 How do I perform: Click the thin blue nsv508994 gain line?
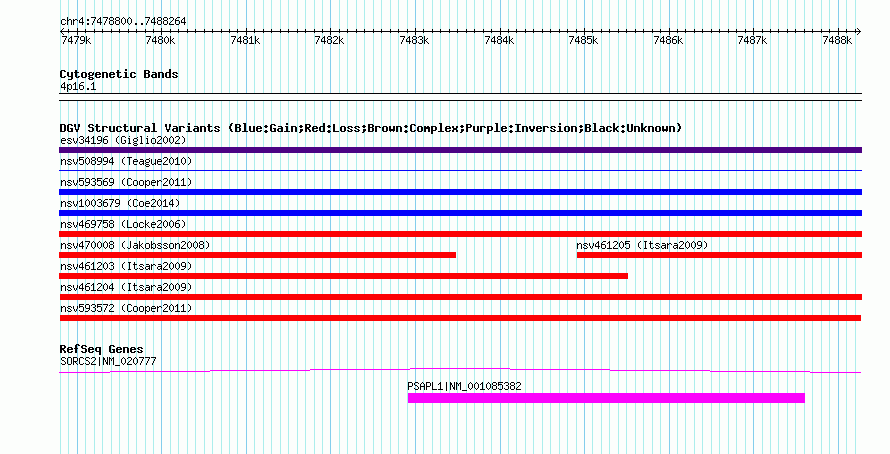click(460, 170)
